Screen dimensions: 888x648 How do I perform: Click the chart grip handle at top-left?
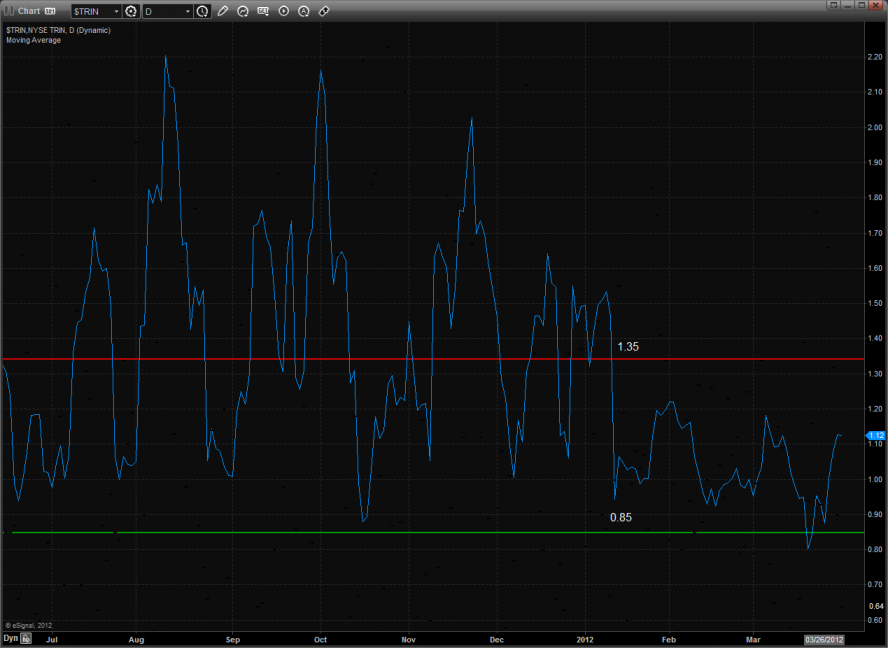[x=8, y=11]
